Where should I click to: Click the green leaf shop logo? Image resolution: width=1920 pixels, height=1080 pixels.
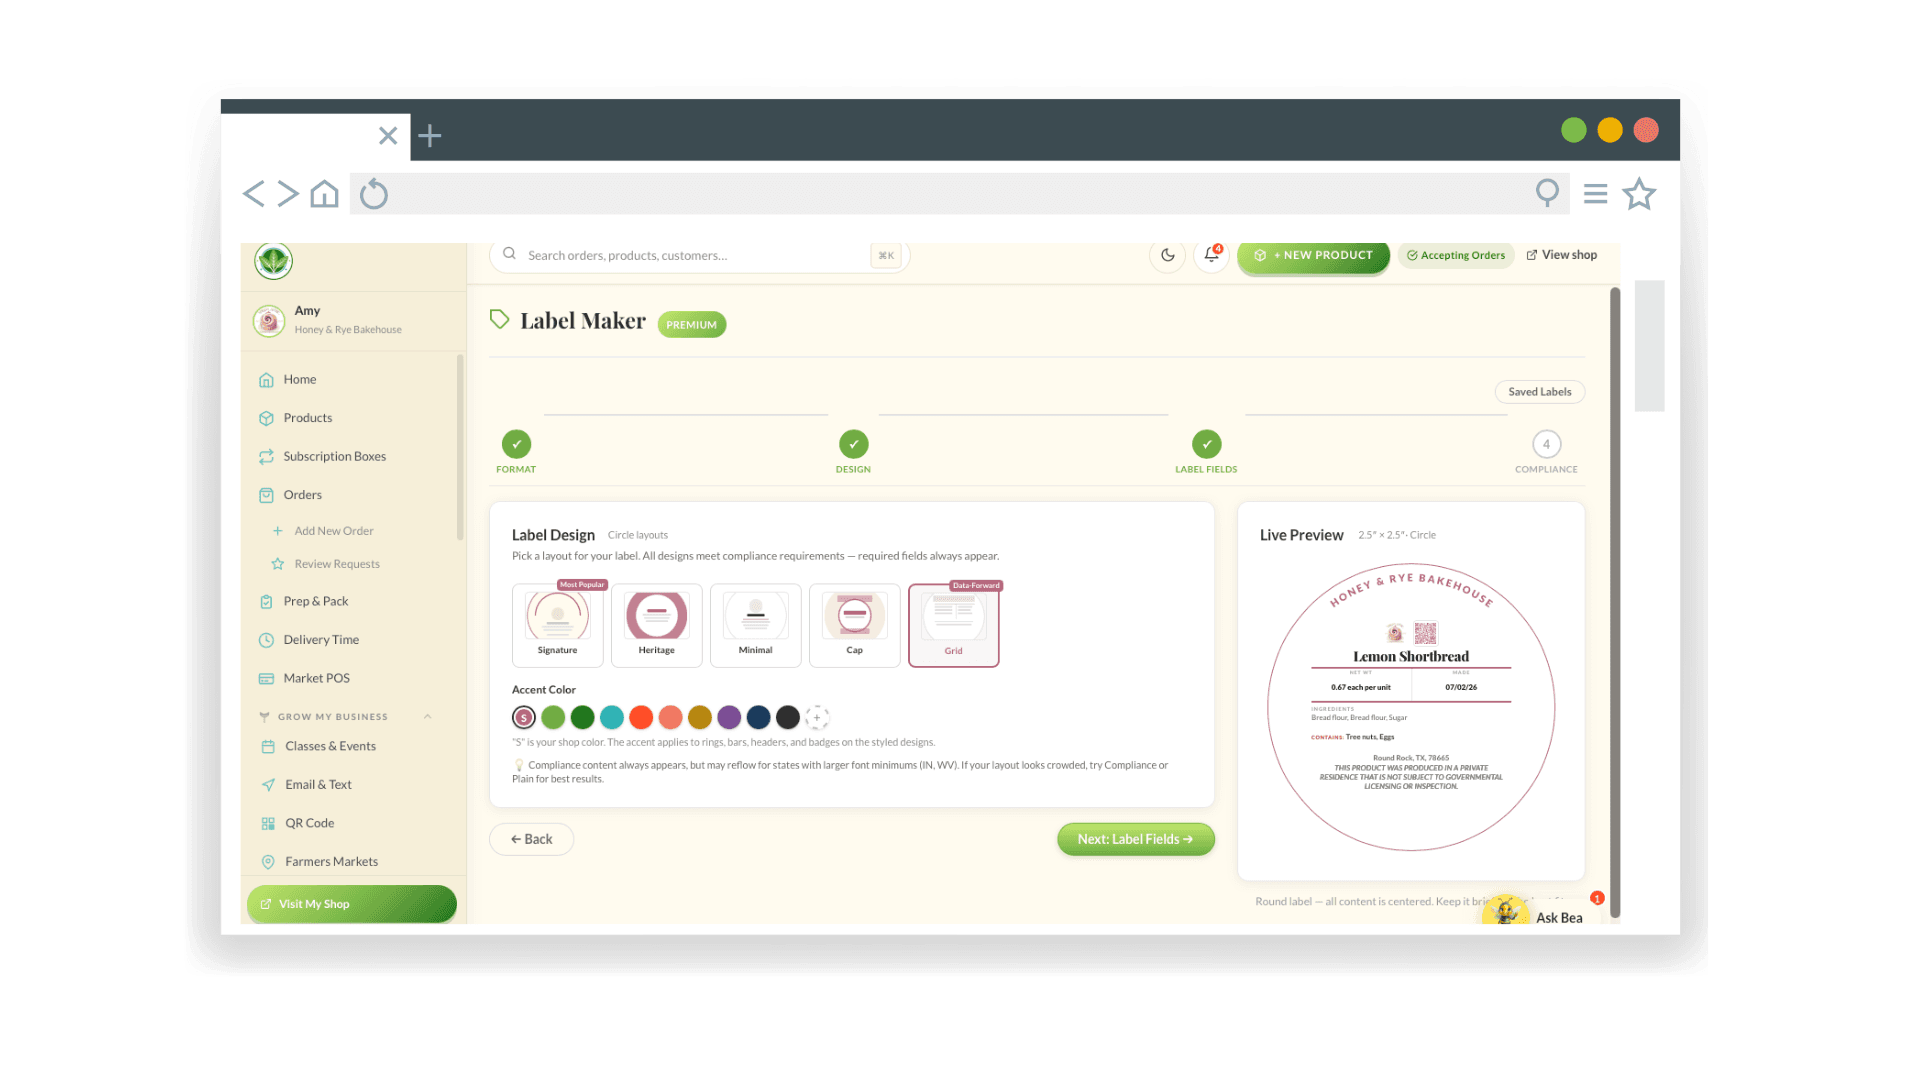[273, 261]
